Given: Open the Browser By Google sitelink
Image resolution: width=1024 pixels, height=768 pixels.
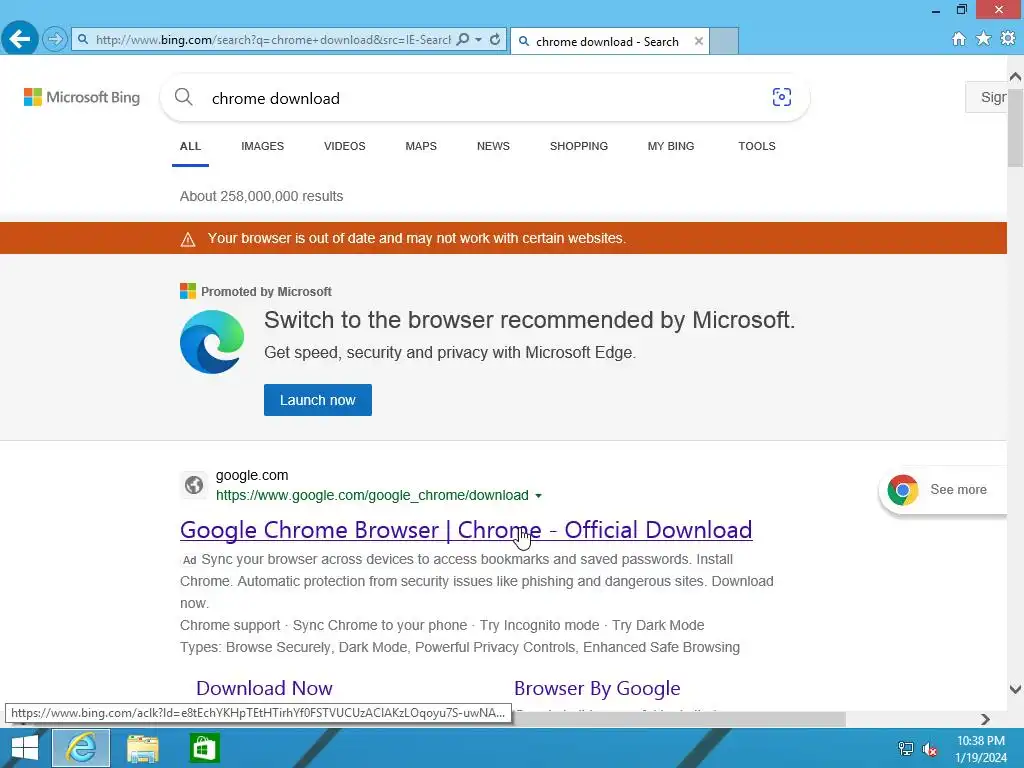Looking at the screenshot, I should pos(597,688).
